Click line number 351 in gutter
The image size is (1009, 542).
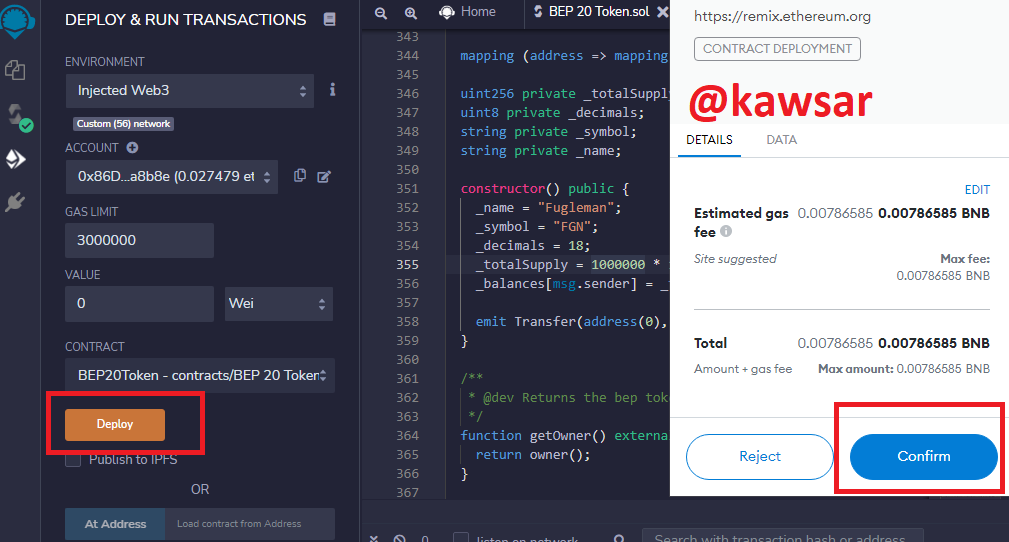coord(407,189)
